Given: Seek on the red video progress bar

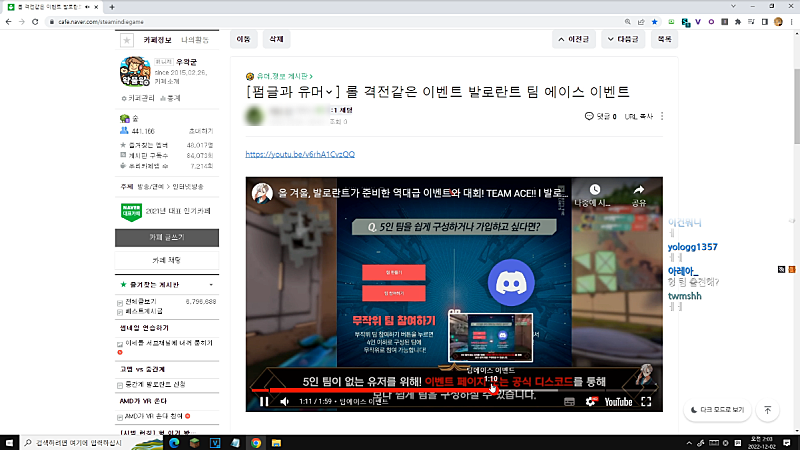Looking at the screenshot, I should pos(400,388).
